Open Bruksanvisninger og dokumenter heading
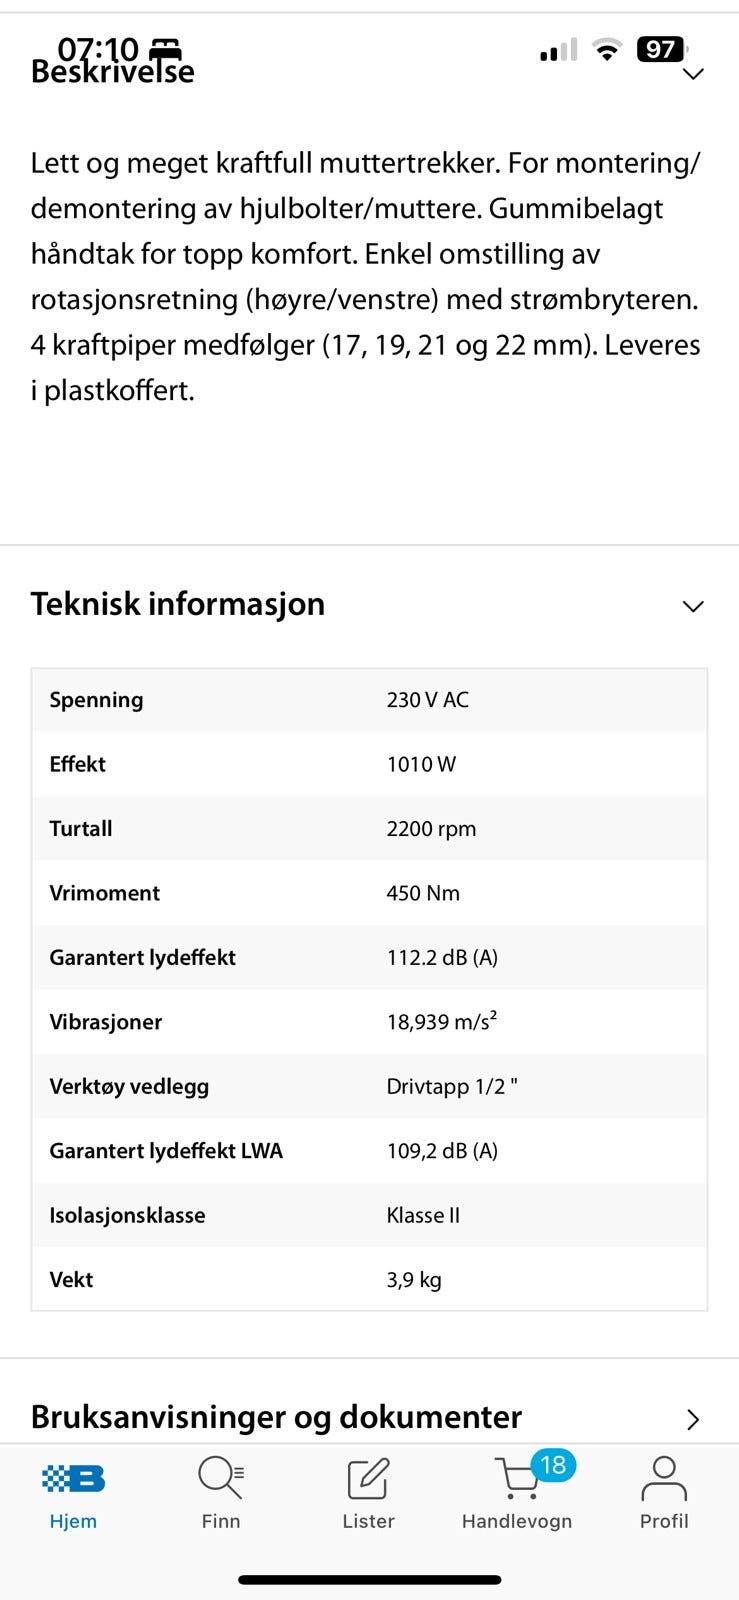The height and width of the screenshot is (1600, 739). point(277,1417)
